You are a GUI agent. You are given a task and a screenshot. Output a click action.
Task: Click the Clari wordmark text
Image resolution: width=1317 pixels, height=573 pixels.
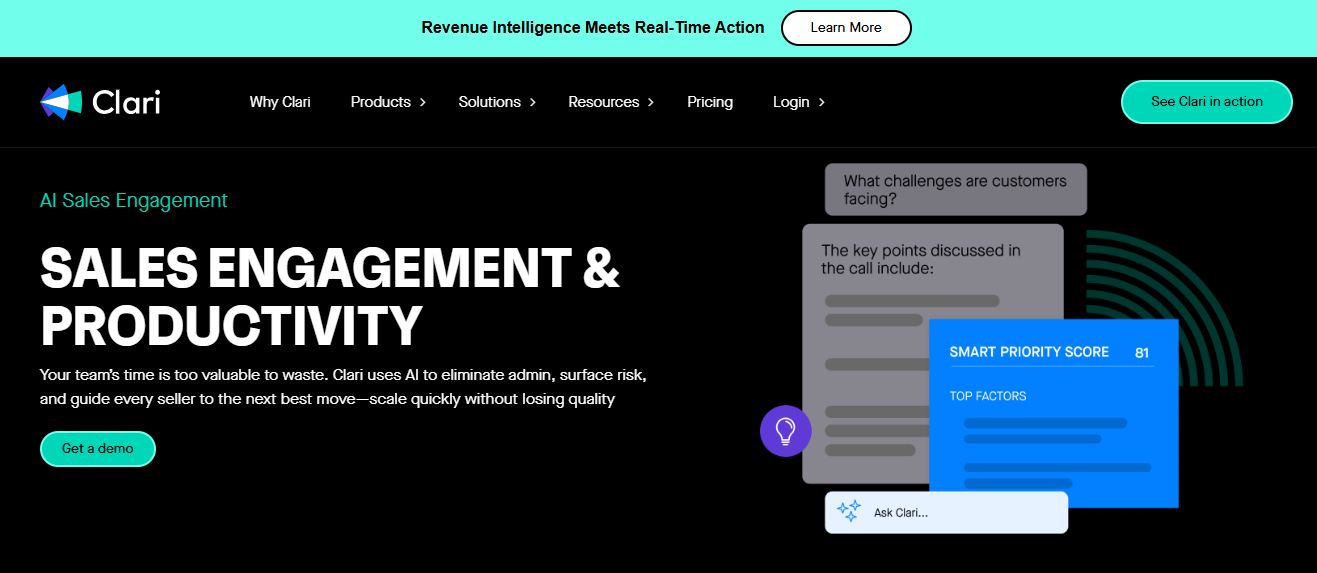126,102
